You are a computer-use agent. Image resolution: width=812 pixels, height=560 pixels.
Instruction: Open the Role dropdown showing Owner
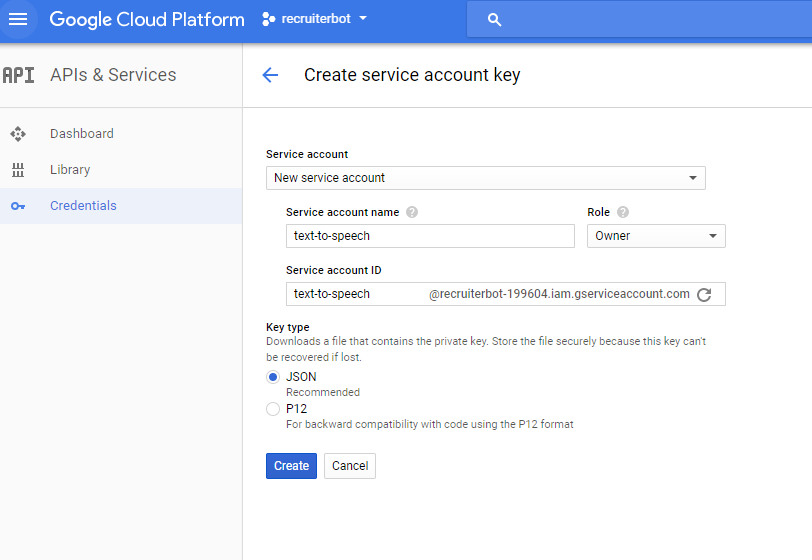tap(656, 236)
